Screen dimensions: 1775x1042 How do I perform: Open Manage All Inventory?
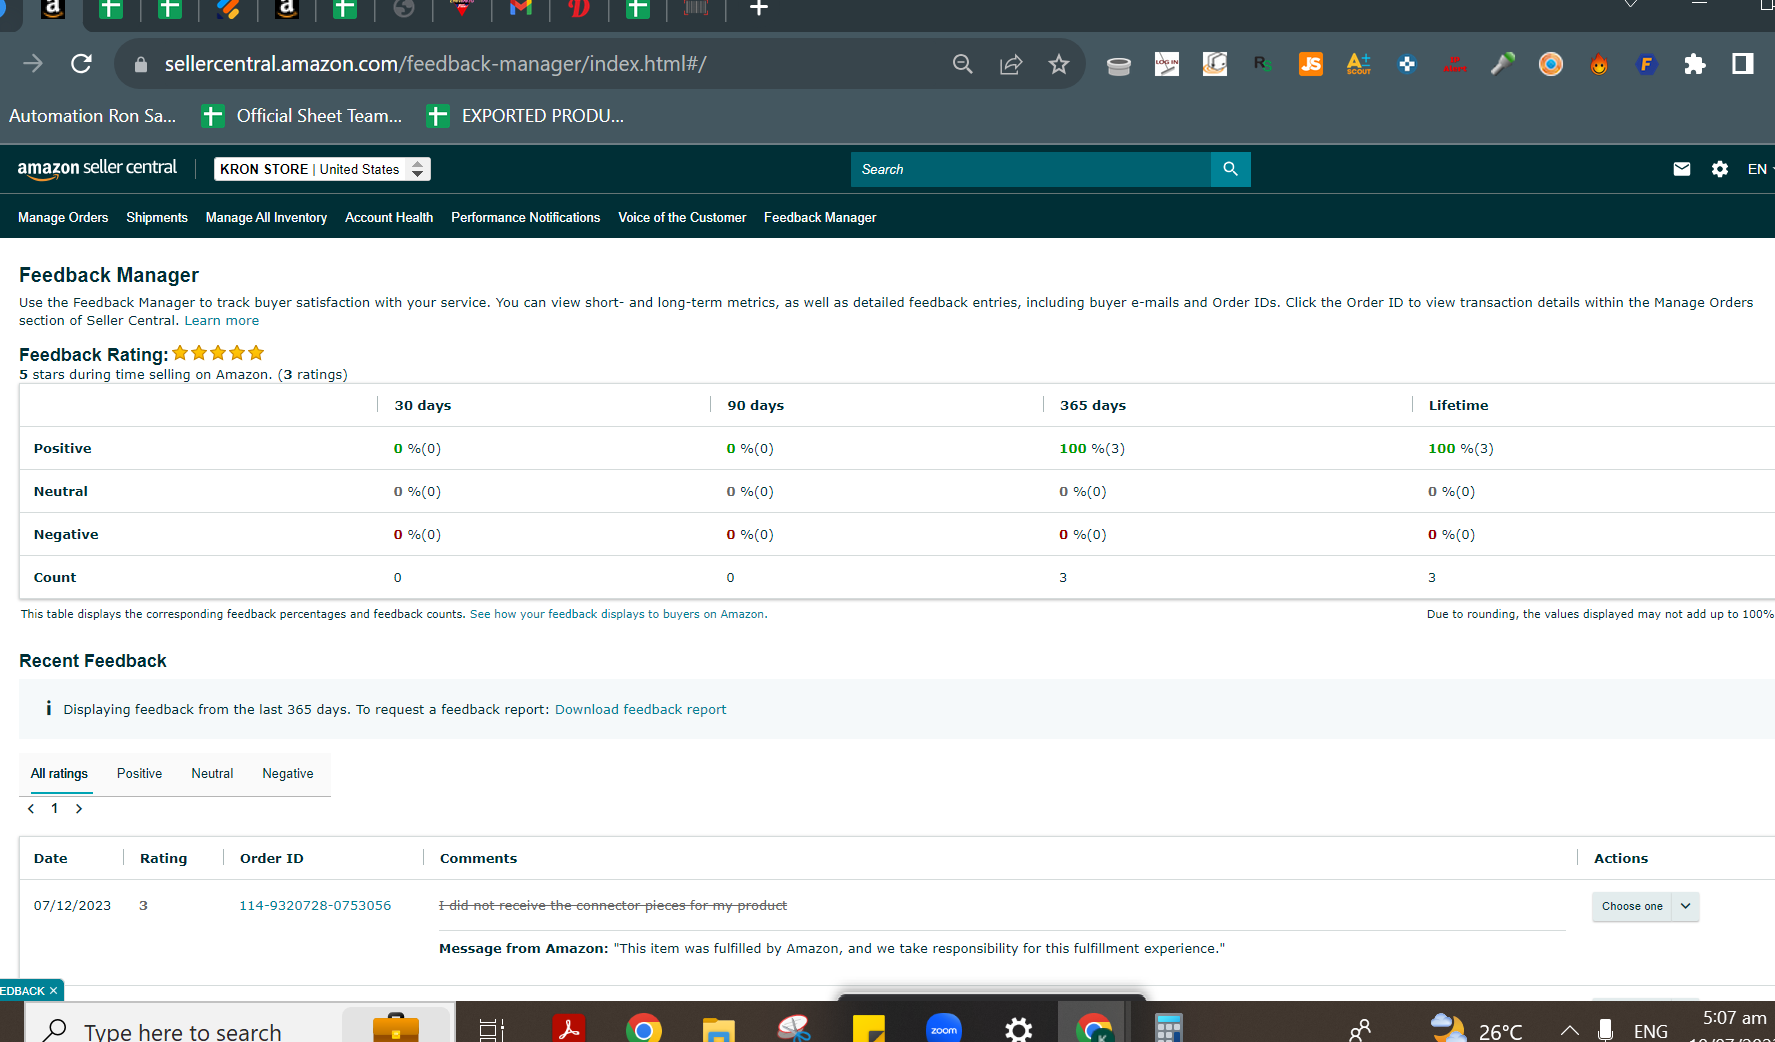(x=266, y=217)
